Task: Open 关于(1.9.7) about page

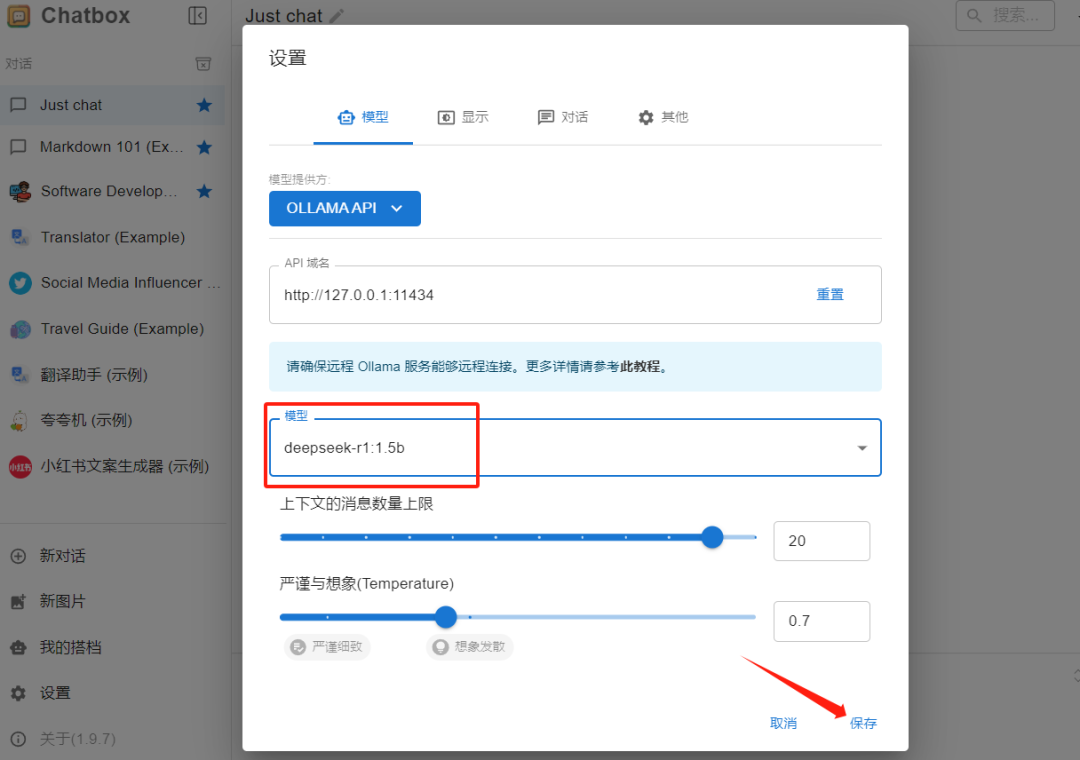Action: click(x=112, y=739)
